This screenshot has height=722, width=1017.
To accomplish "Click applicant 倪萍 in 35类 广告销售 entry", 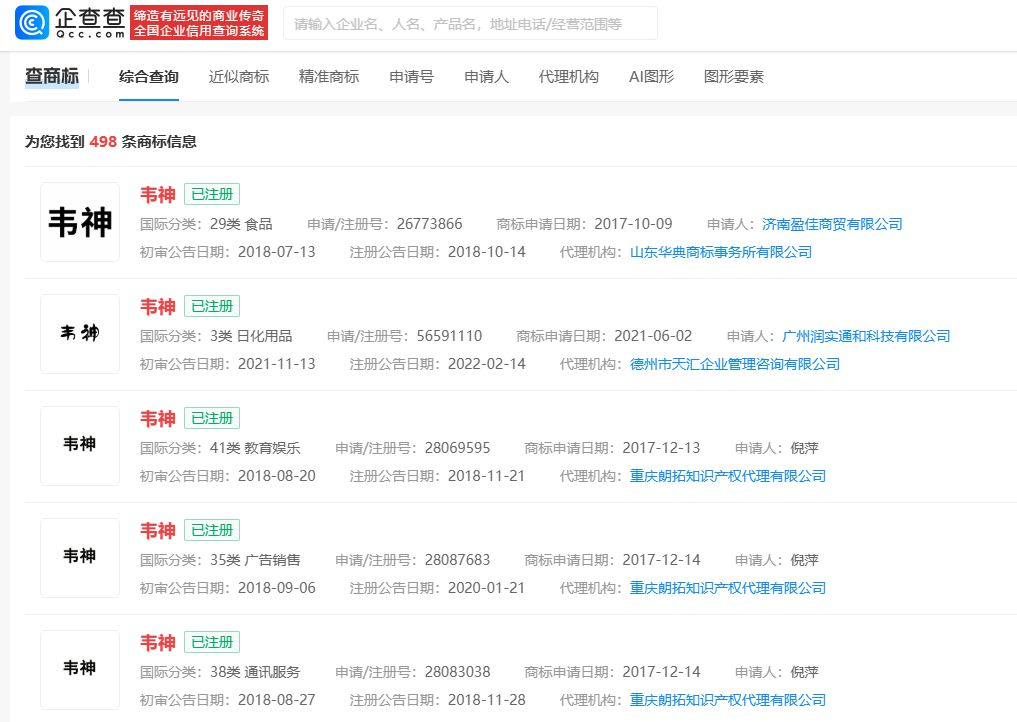I will 804,560.
